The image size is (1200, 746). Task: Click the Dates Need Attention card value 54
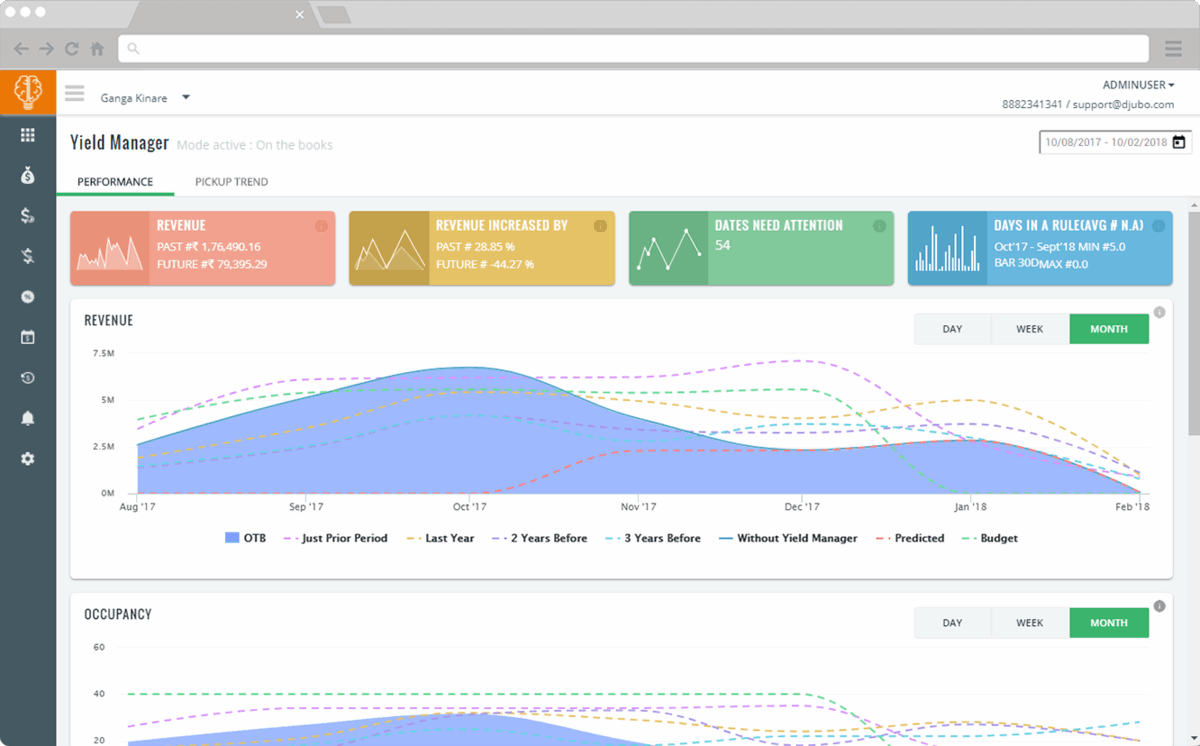pos(723,245)
